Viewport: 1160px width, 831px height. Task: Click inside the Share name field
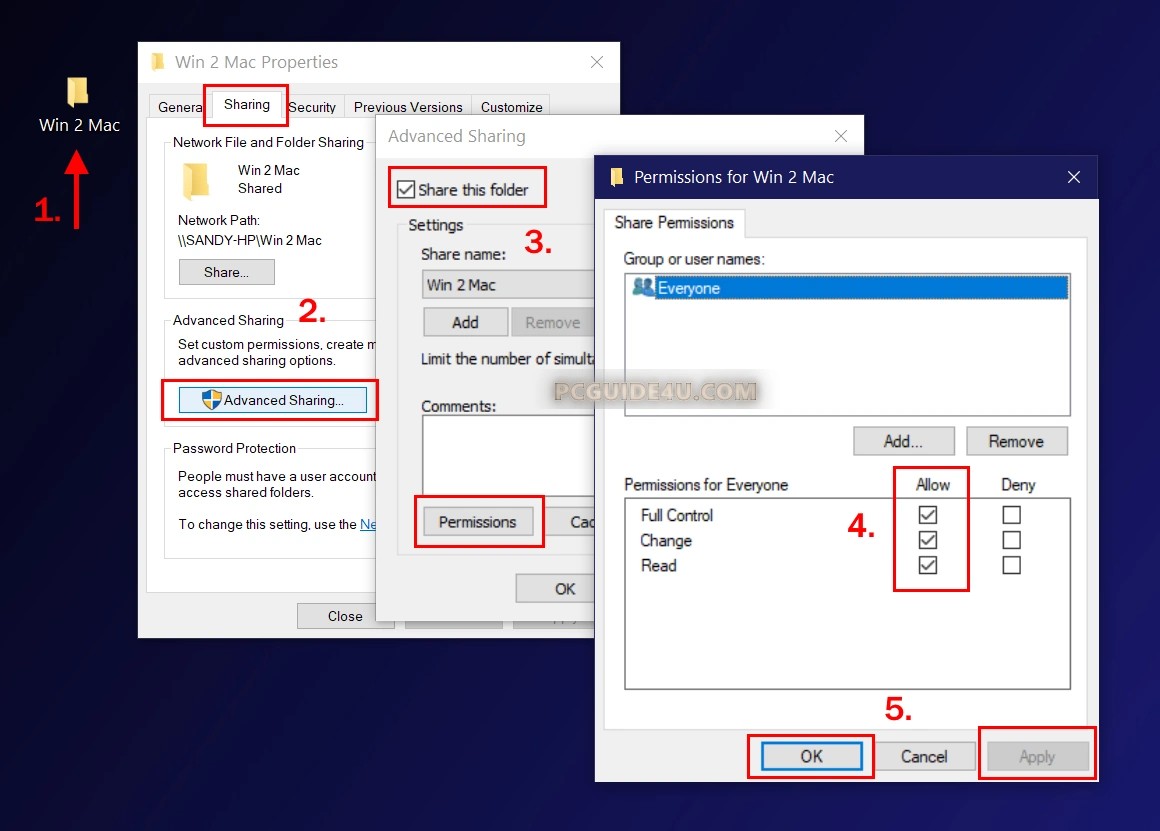(505, 285)
